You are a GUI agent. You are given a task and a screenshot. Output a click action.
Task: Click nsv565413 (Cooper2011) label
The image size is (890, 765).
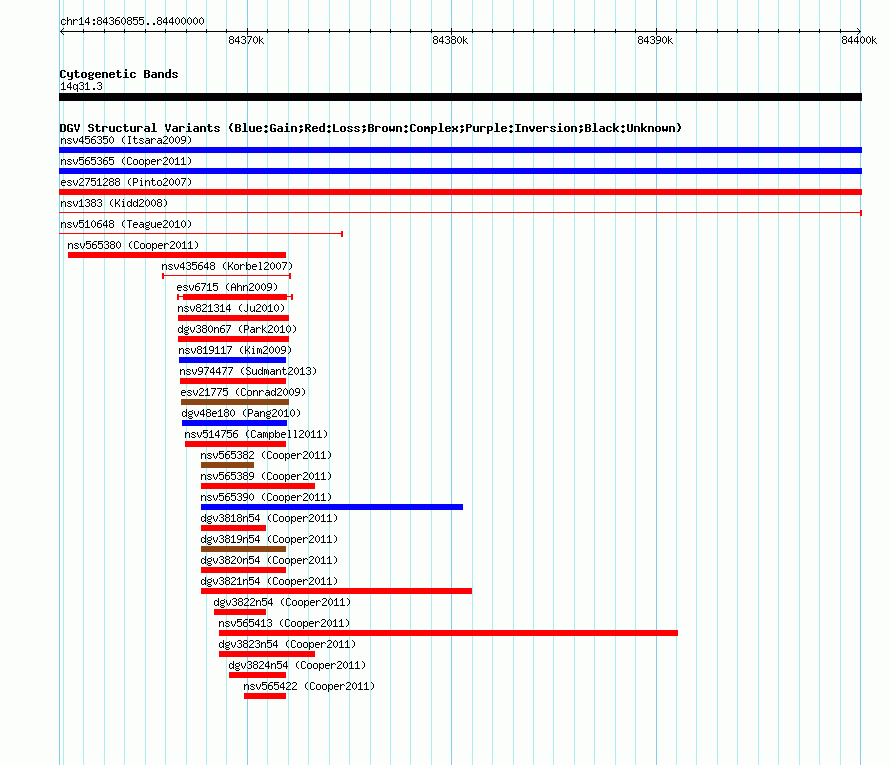284,623
